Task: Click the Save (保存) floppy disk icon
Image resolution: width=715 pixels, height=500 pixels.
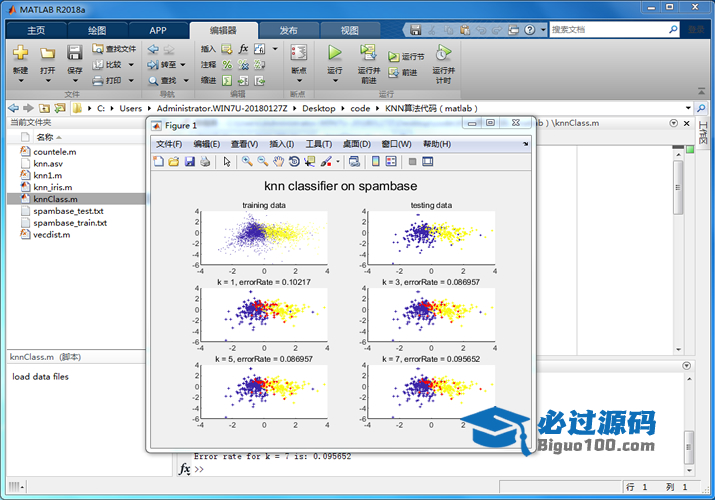Action: pos(74,53)
